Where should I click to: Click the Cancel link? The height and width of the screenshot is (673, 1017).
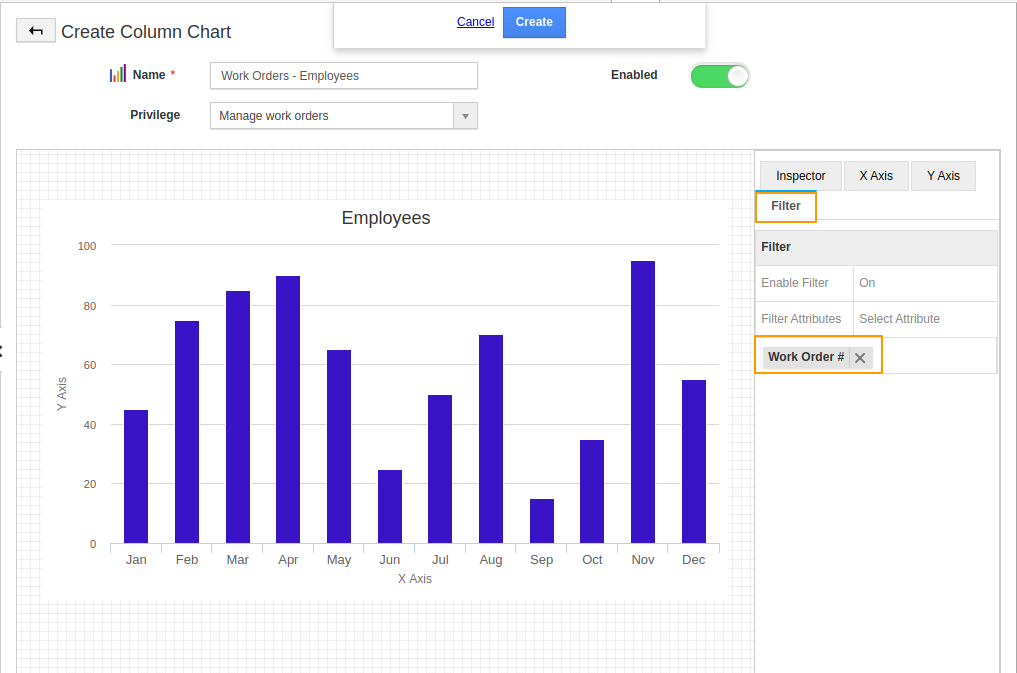point(475,22)
